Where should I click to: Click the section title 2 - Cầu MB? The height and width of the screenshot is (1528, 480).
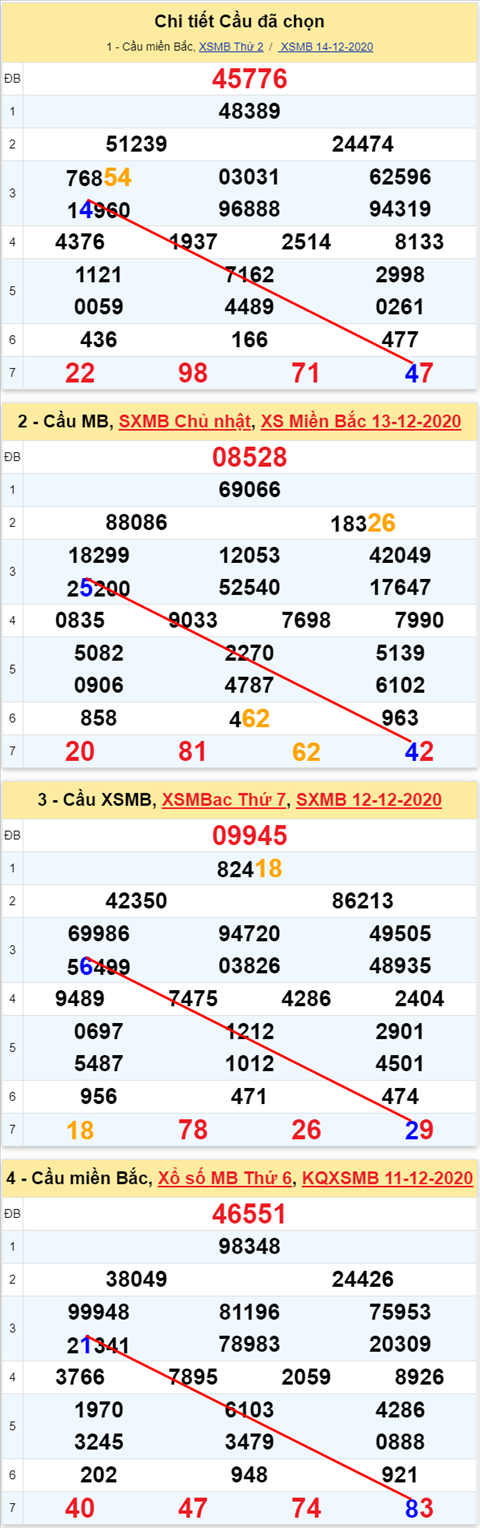tap(64, 422)
